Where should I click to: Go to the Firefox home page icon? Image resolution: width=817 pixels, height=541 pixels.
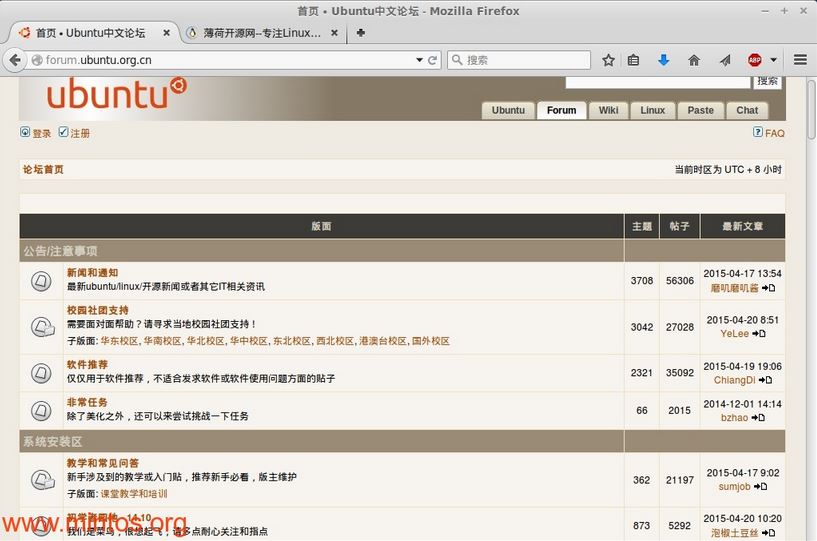[694, 60]
